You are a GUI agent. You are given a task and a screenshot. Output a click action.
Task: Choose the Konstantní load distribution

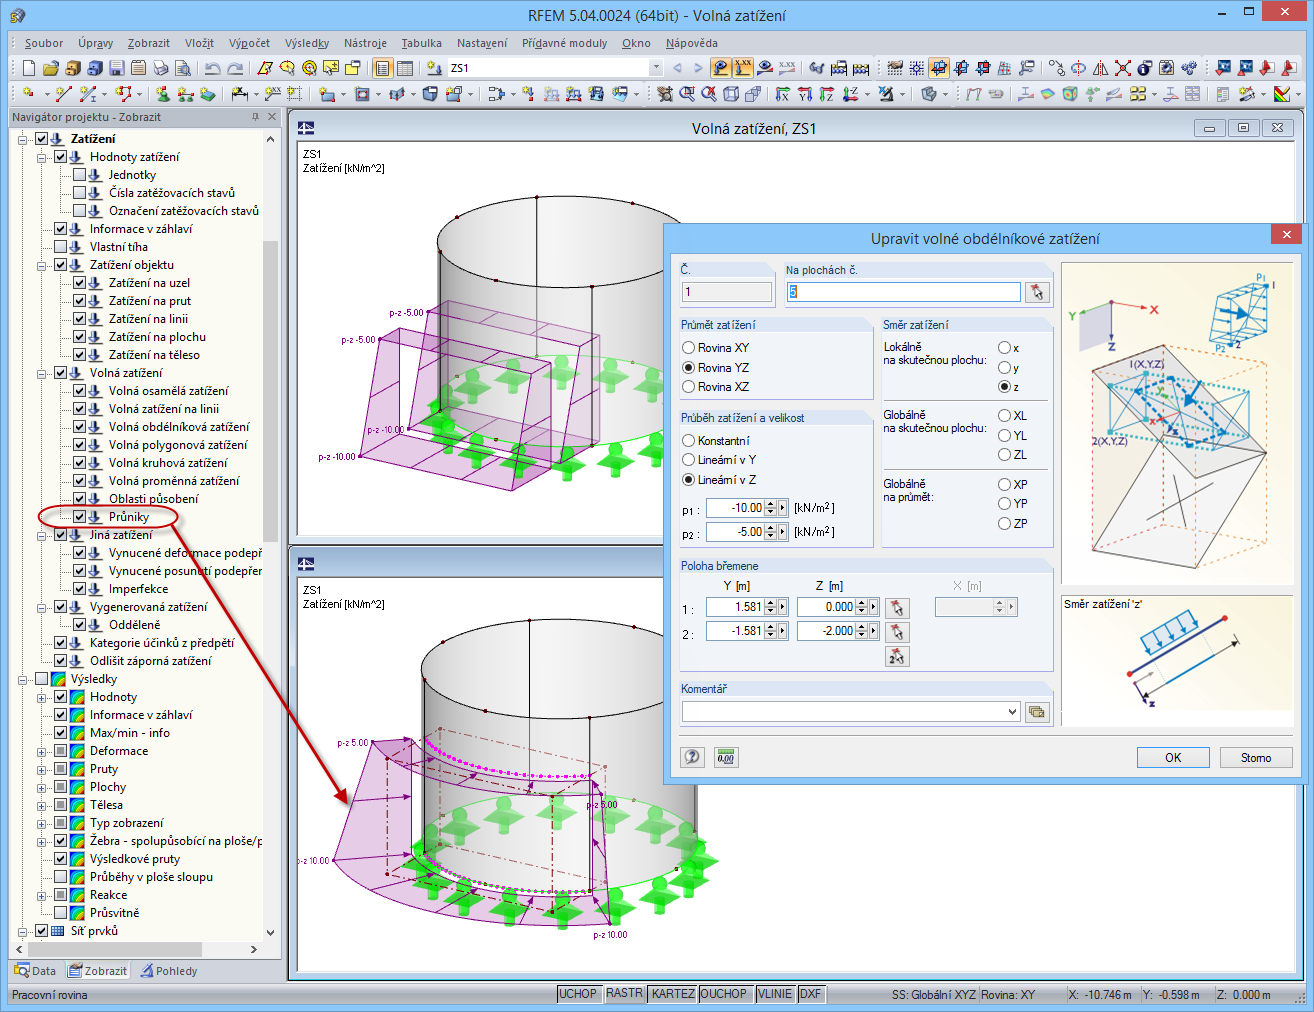click(716, 441)
